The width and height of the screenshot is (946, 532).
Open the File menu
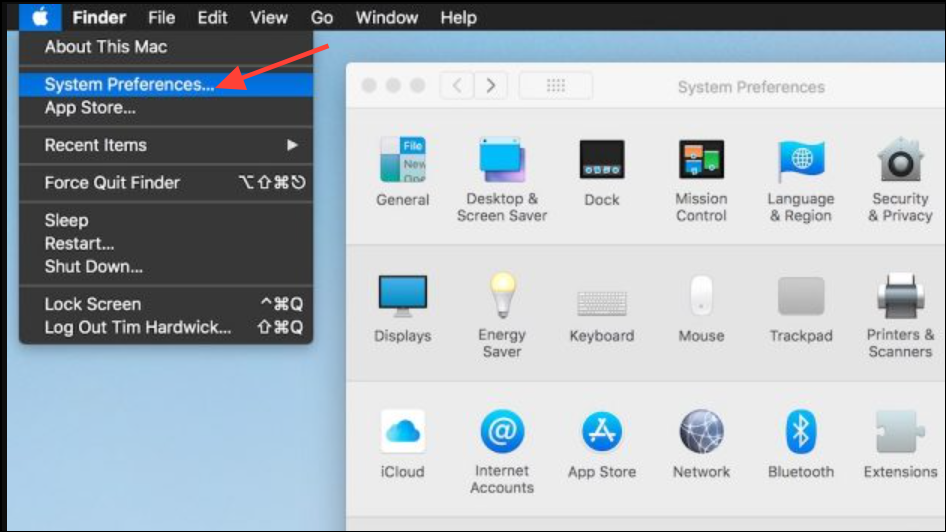pos(162,17)
